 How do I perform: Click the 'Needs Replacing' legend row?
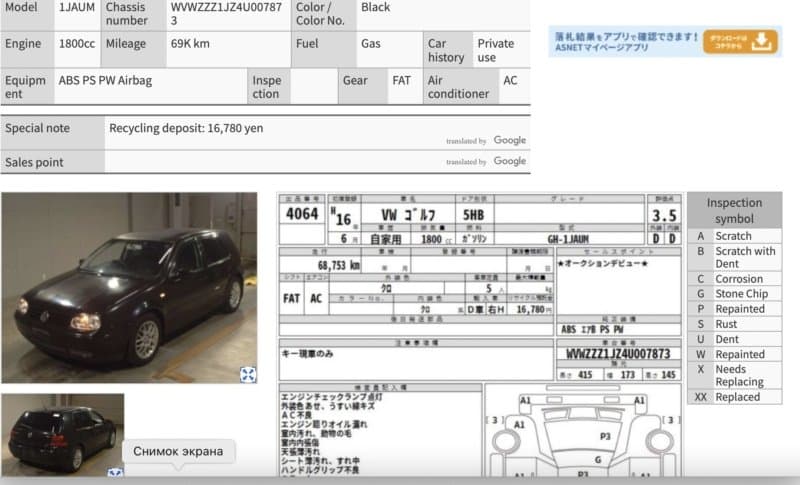click(734, 375)
